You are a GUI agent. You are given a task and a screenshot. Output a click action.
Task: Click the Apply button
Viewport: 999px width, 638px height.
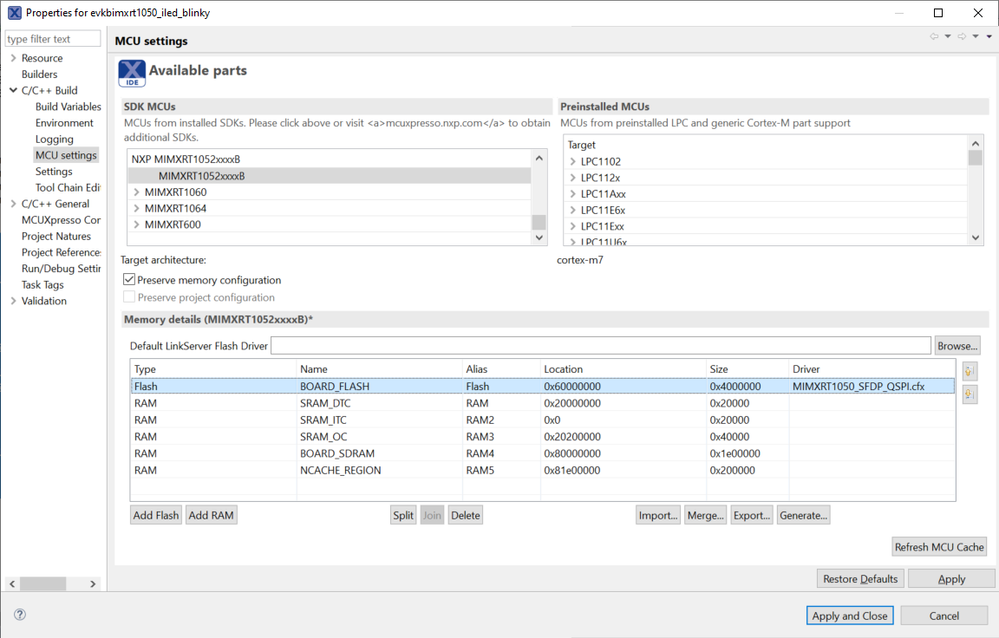click(x=951, y=579)
